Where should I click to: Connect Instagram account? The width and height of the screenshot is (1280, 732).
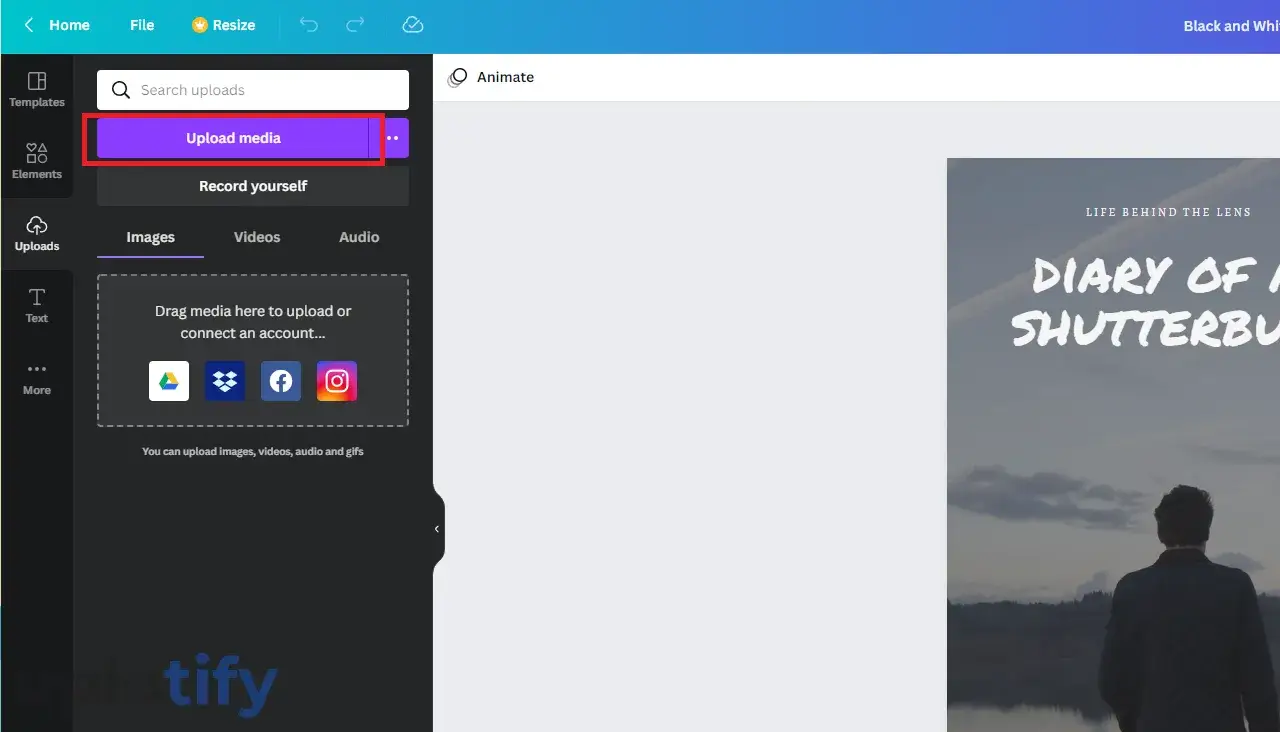(x=337, y=381)
